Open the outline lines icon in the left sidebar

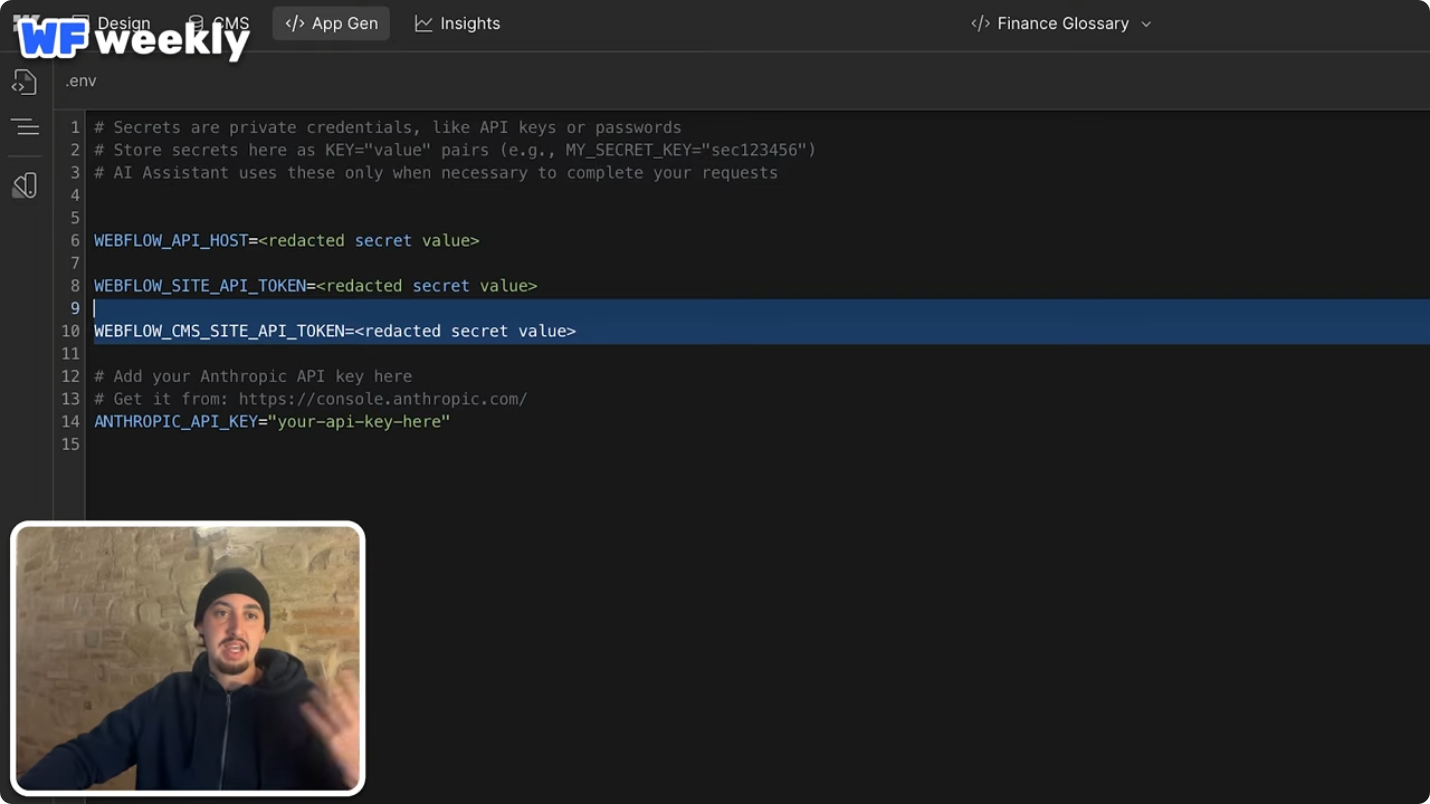point(24,127)
